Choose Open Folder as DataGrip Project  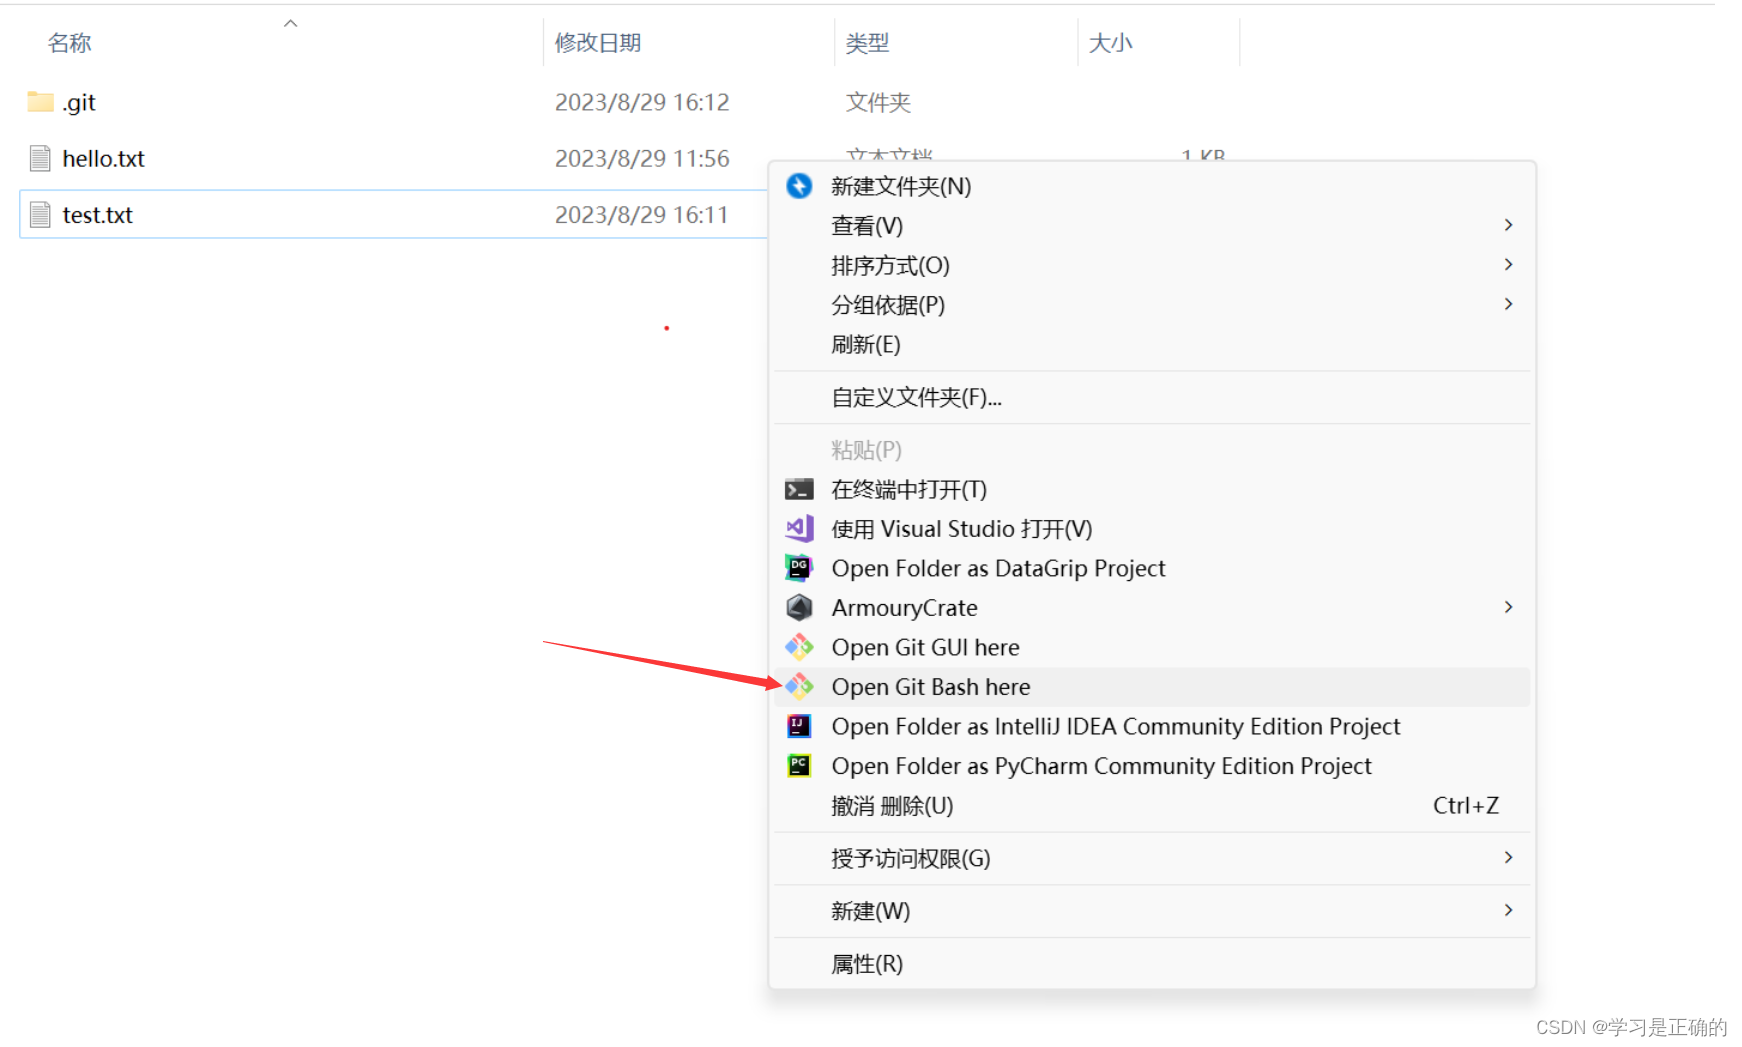click(x=1152, y=568)
